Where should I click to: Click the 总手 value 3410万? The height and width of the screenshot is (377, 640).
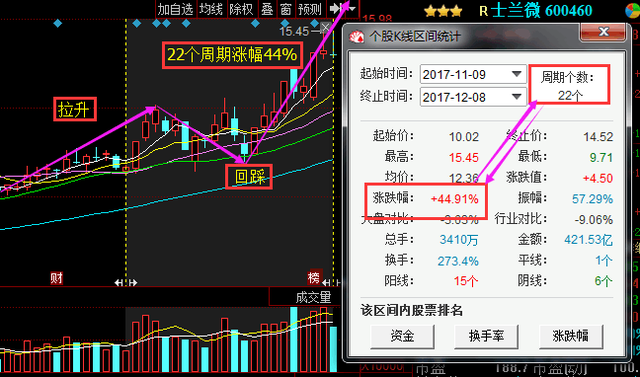click(x=459, y=240)
